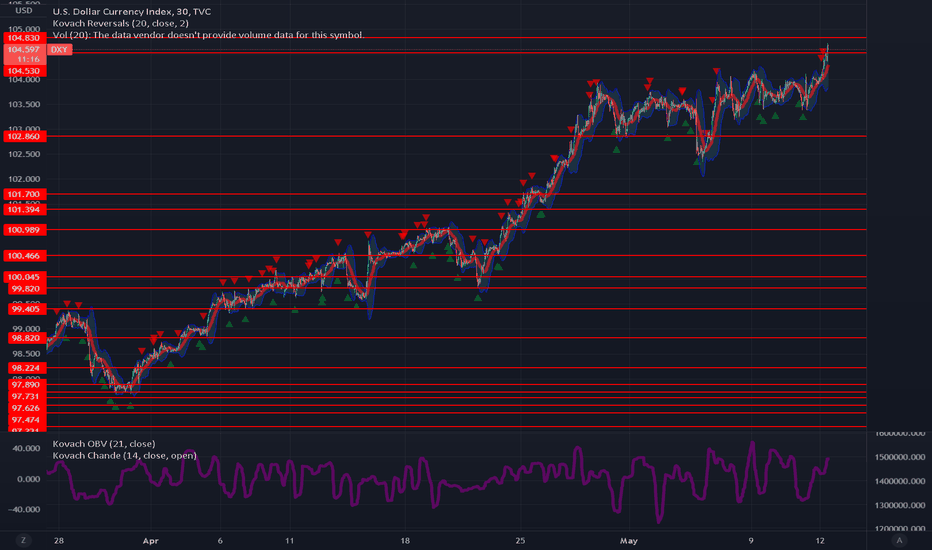The height and width of the screenshot is (550, 932).
Task: Click the 25 date label on the time axis
Action: 520,540
